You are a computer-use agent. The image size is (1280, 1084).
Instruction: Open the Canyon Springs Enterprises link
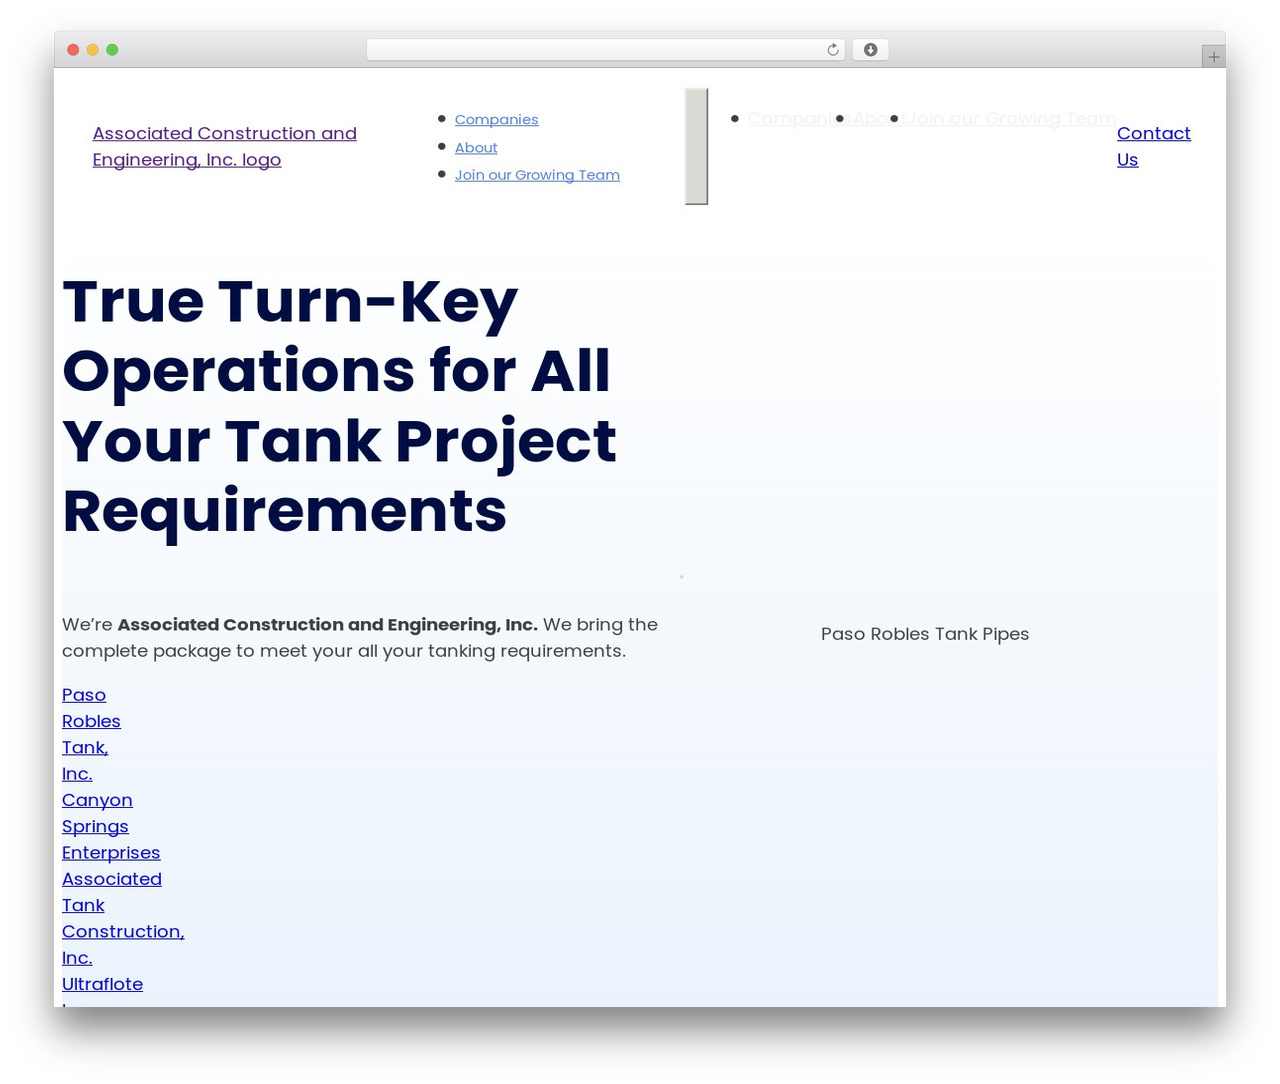click(111, 826)
